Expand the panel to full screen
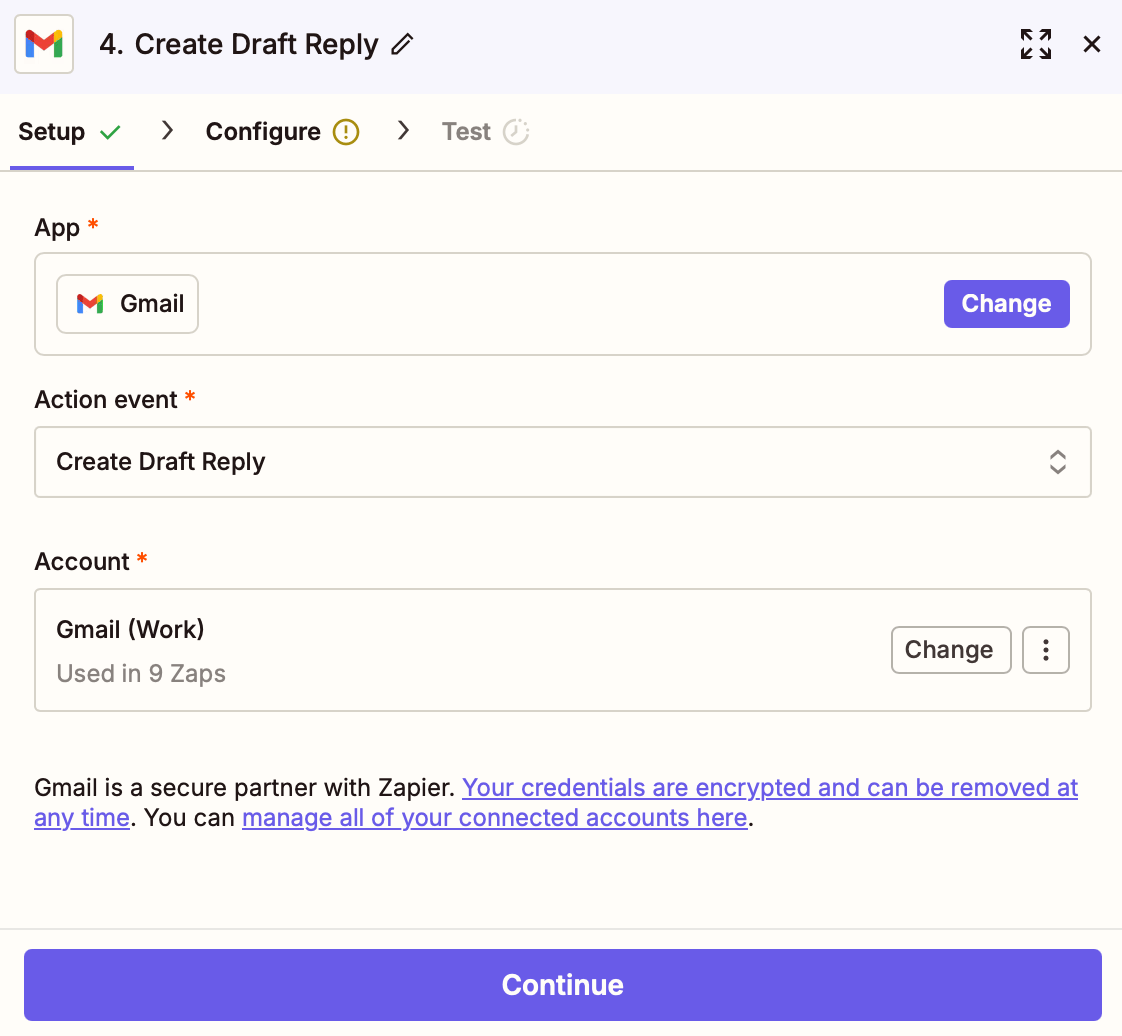Screen dimensions: 1122x1036 point(1035,44)
